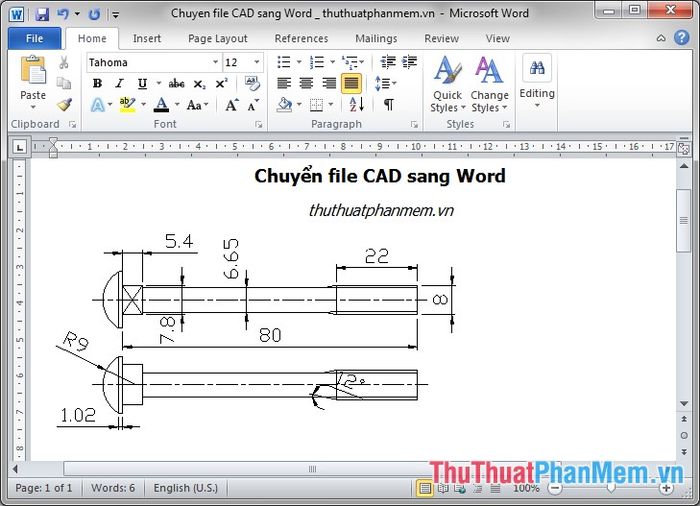Click the Undo arrow icon

click(63, 14)
